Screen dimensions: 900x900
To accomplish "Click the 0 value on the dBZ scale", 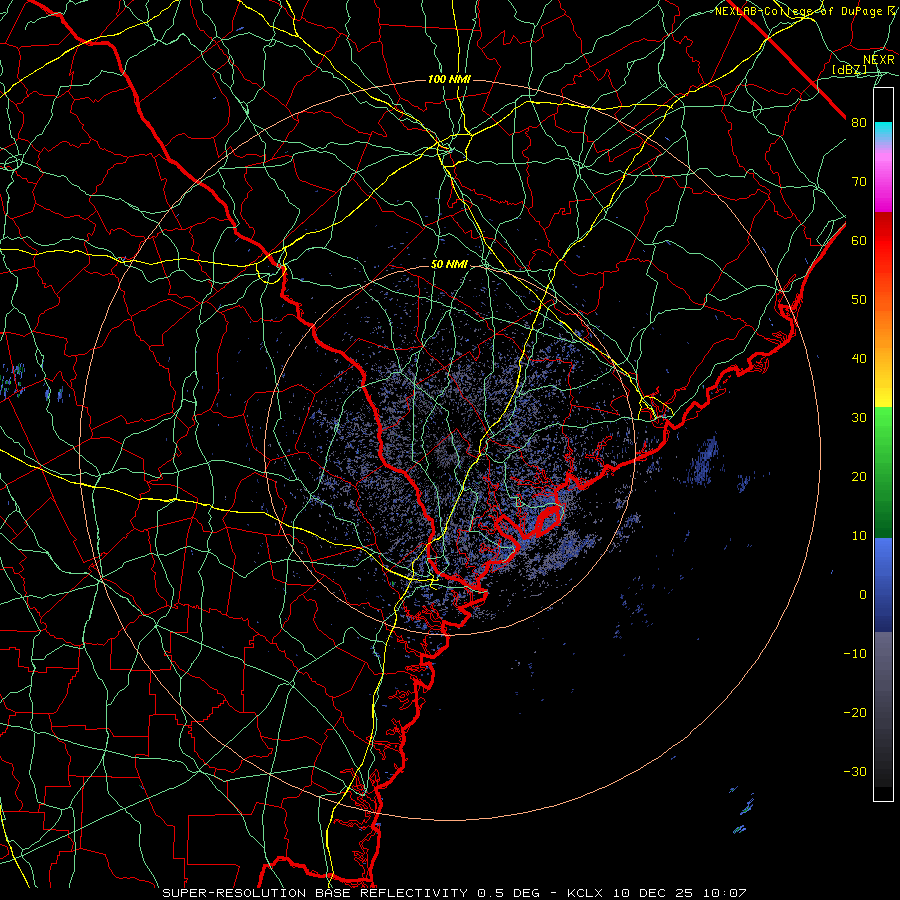I will pos(863,595).
